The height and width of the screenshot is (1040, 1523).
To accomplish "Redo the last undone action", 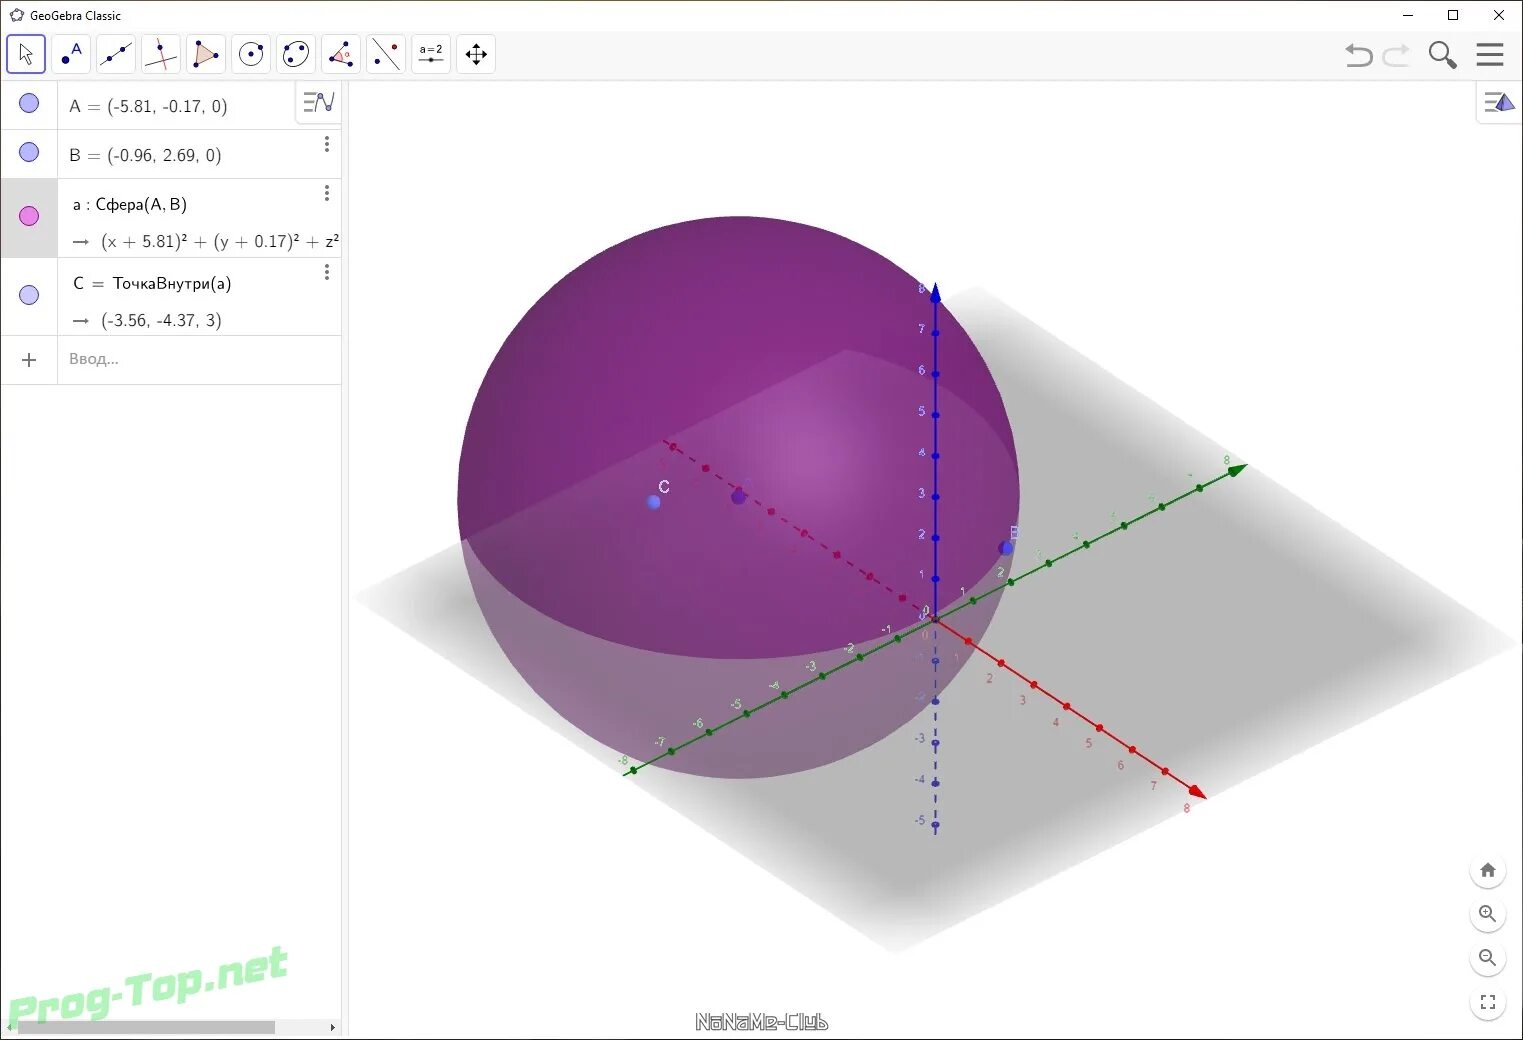I will pos(1396,55).
